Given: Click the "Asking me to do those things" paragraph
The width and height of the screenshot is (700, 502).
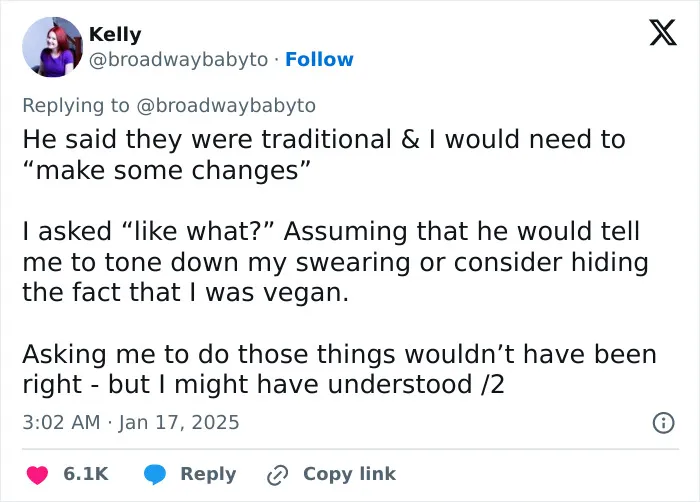Looking at the screenshot, I should click(339, 369).
